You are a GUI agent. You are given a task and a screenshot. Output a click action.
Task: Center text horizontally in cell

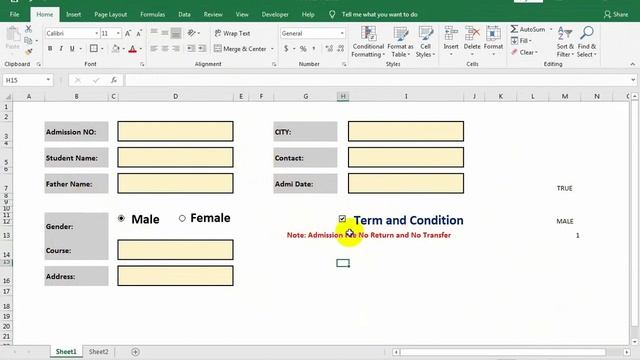pos(165,49)
